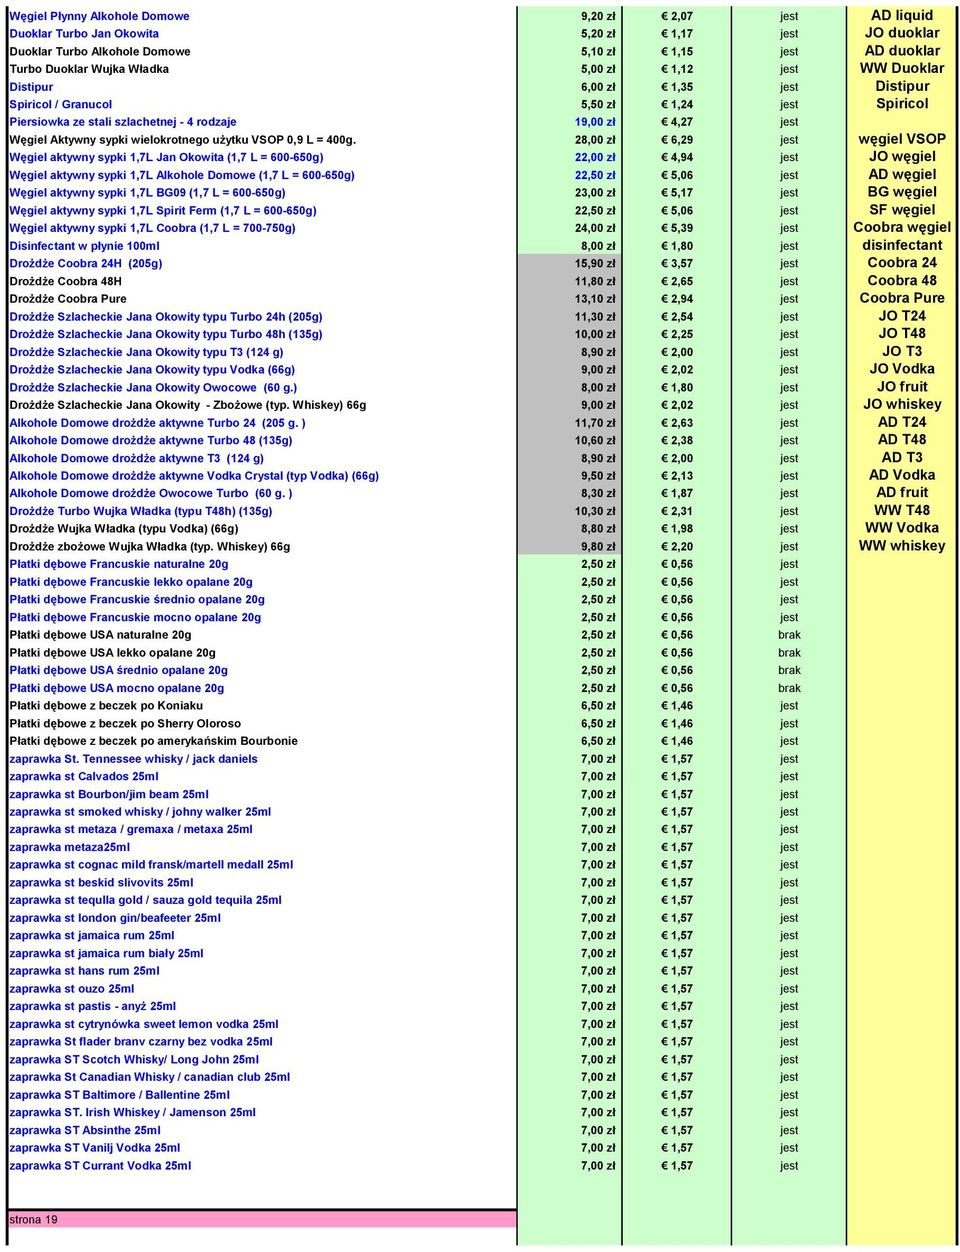Select 'zaprawka st beskid slivovits 25ml'
The height and width of the screenshot is (1252, 960).
[x=101, y=883]
